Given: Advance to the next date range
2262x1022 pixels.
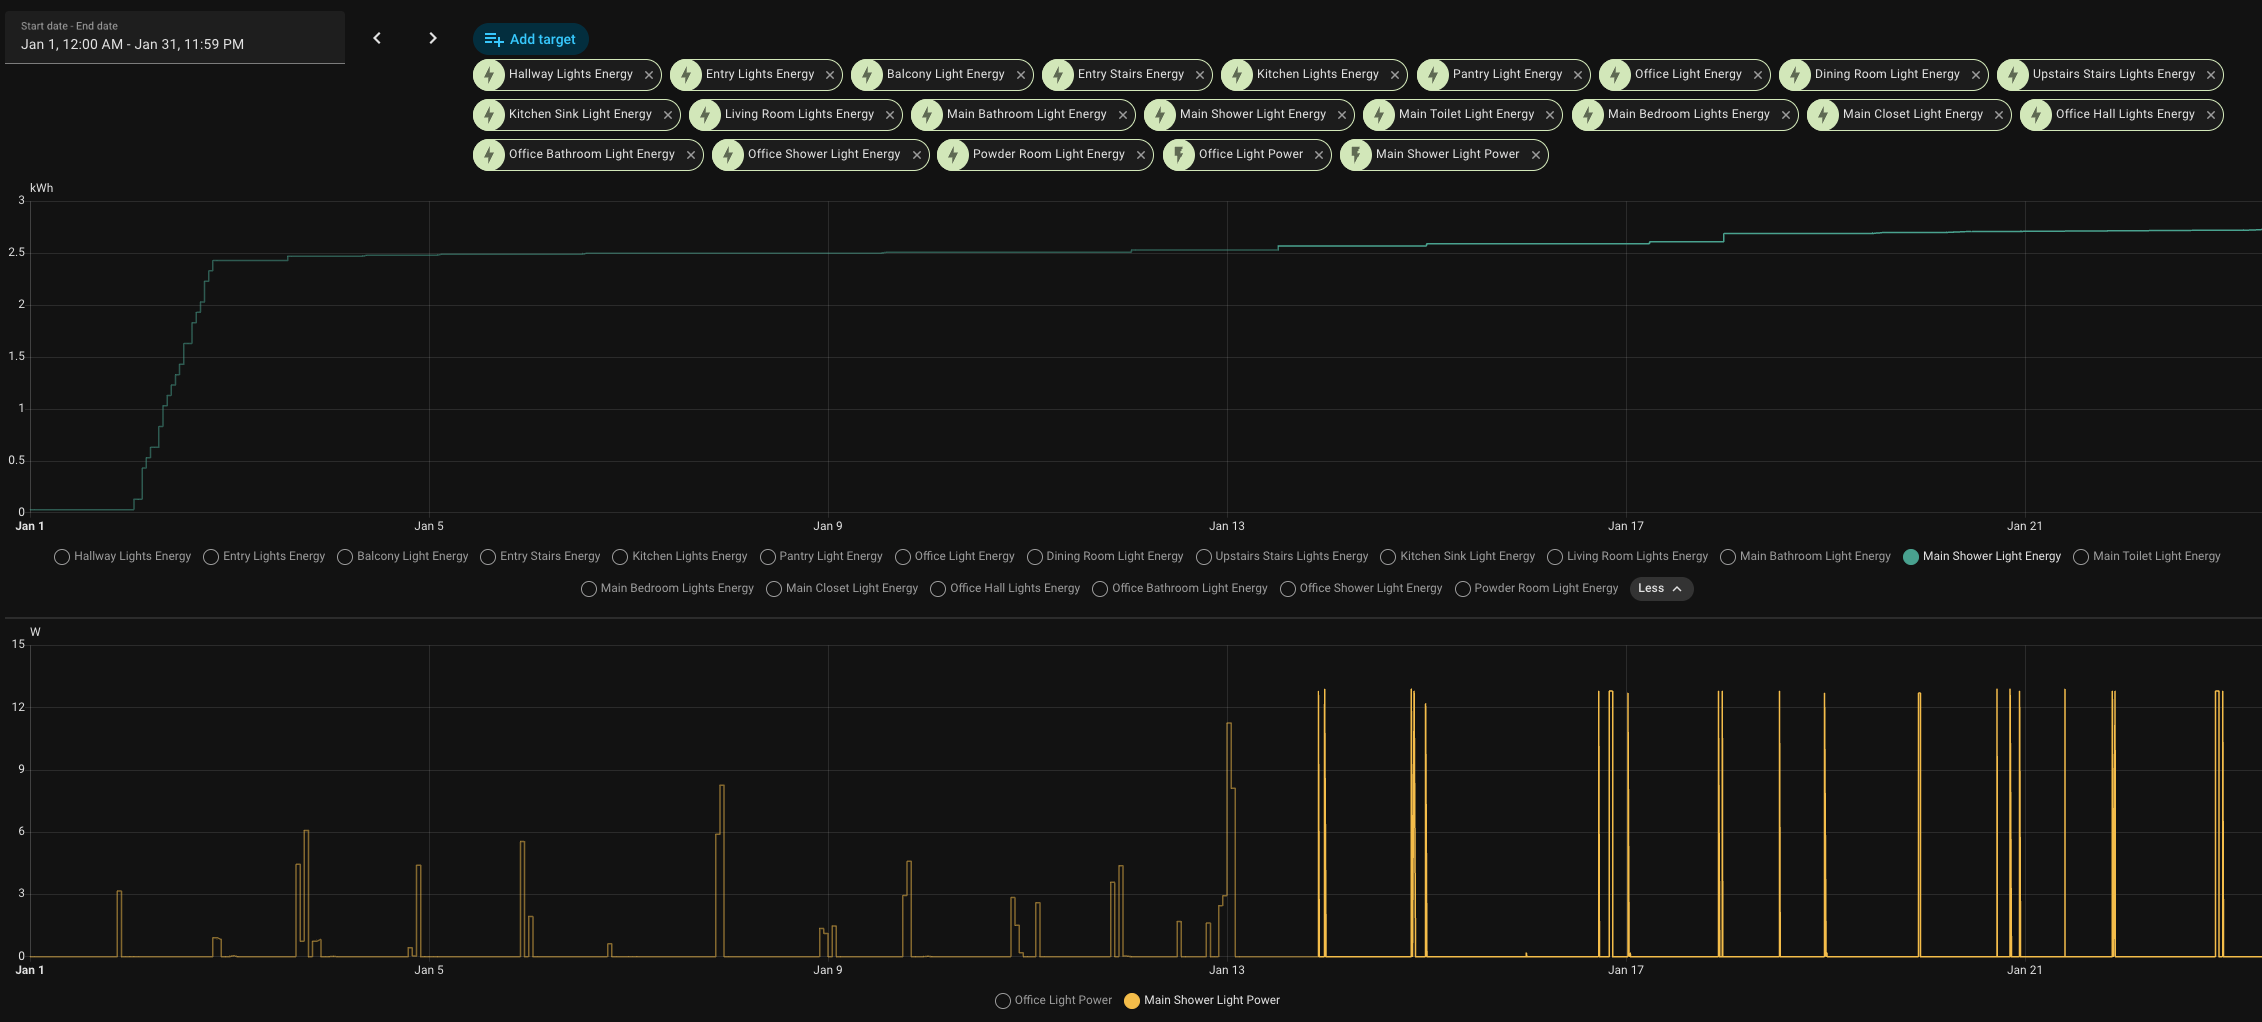Looking at the screenshot, I should coord(433,38).
